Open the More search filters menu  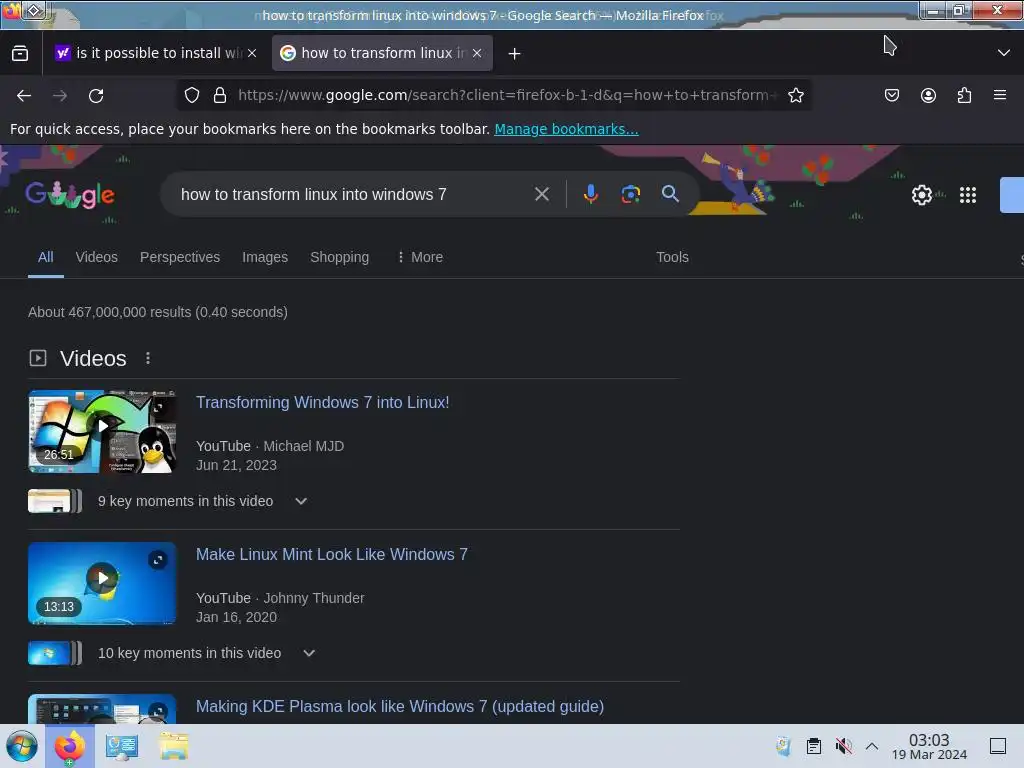click(420, 257)
